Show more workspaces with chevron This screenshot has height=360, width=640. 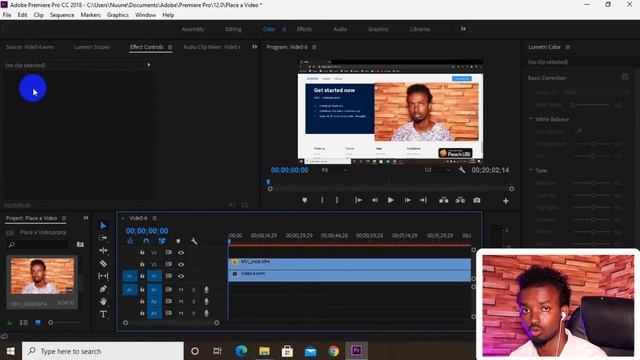tap(463, 29)
